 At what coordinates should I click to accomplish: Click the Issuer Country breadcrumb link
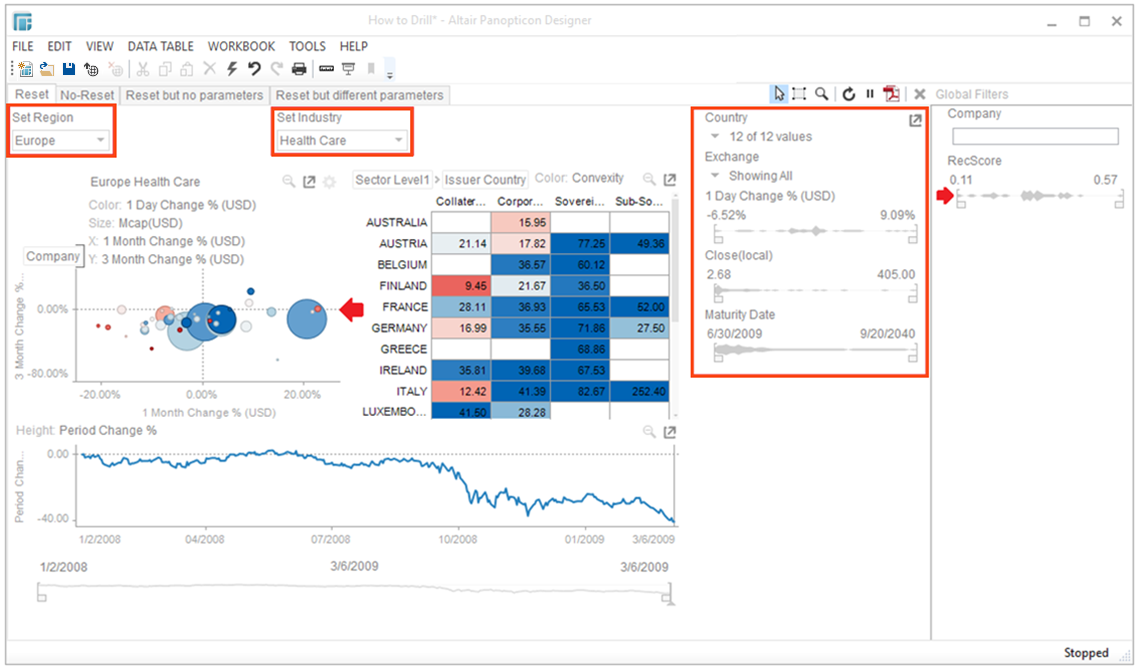485,180
